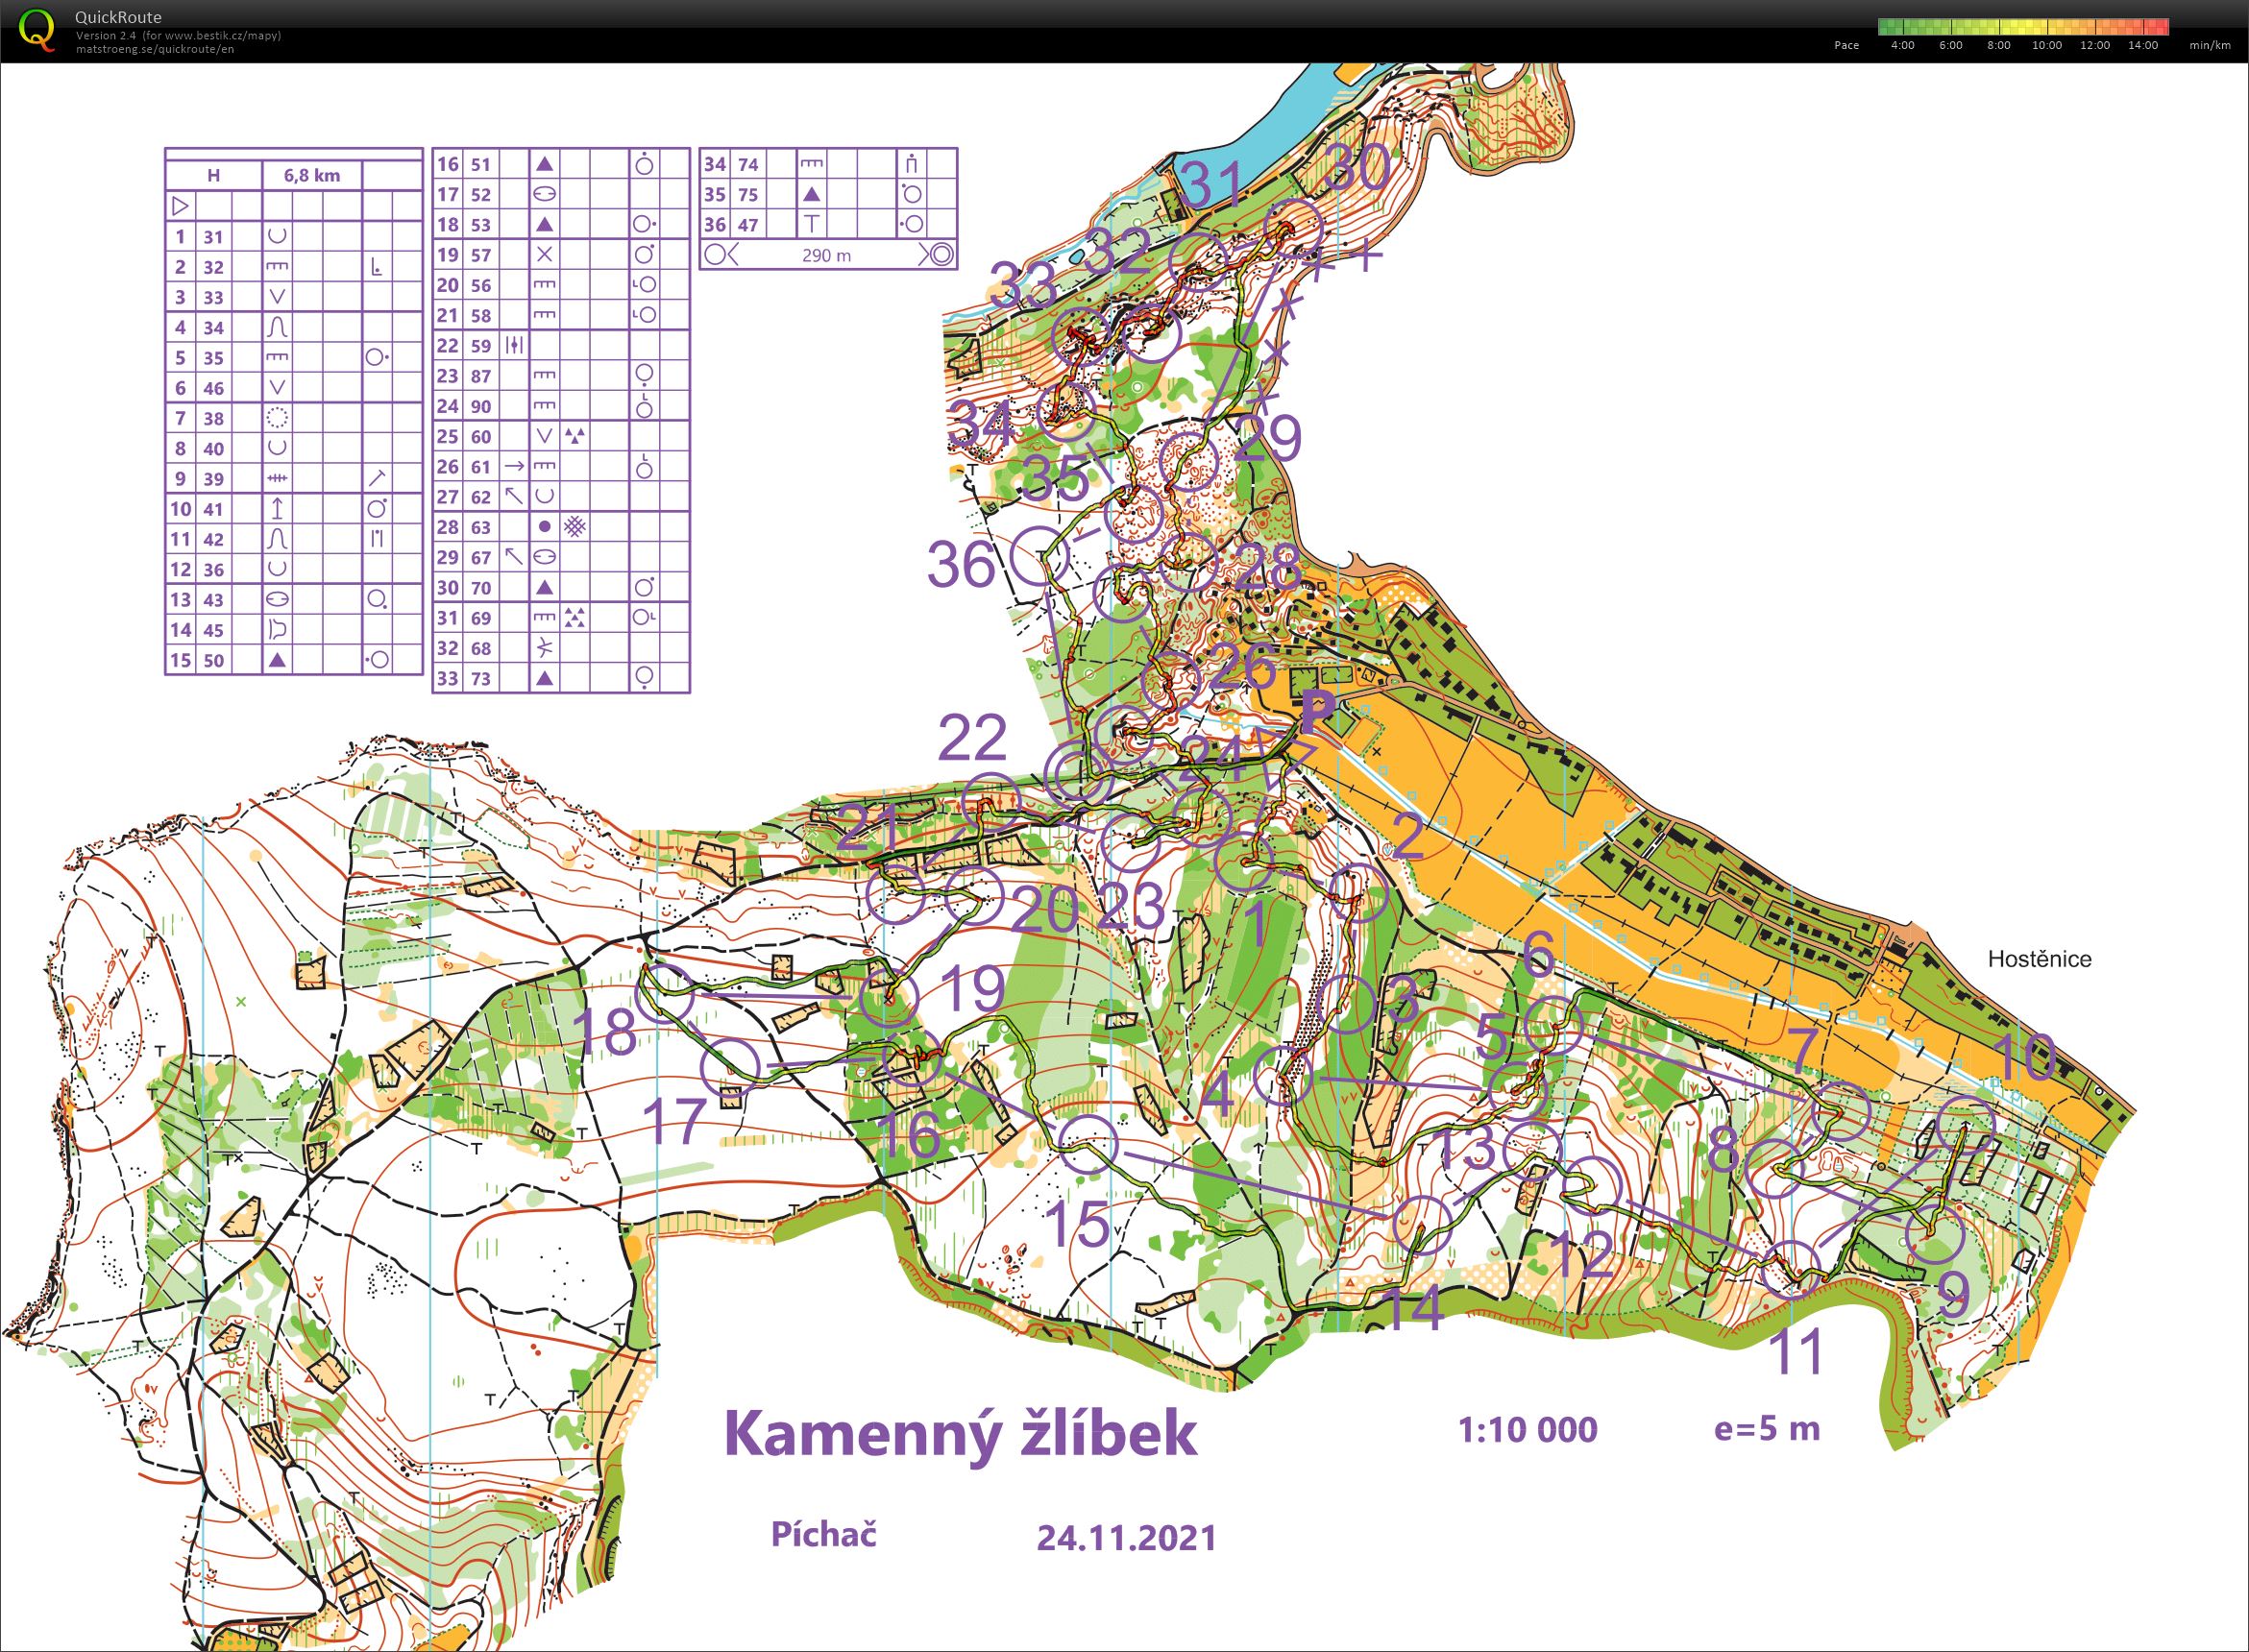
Task: Click the Hostěnice place name label
Action: point(2039,959)
